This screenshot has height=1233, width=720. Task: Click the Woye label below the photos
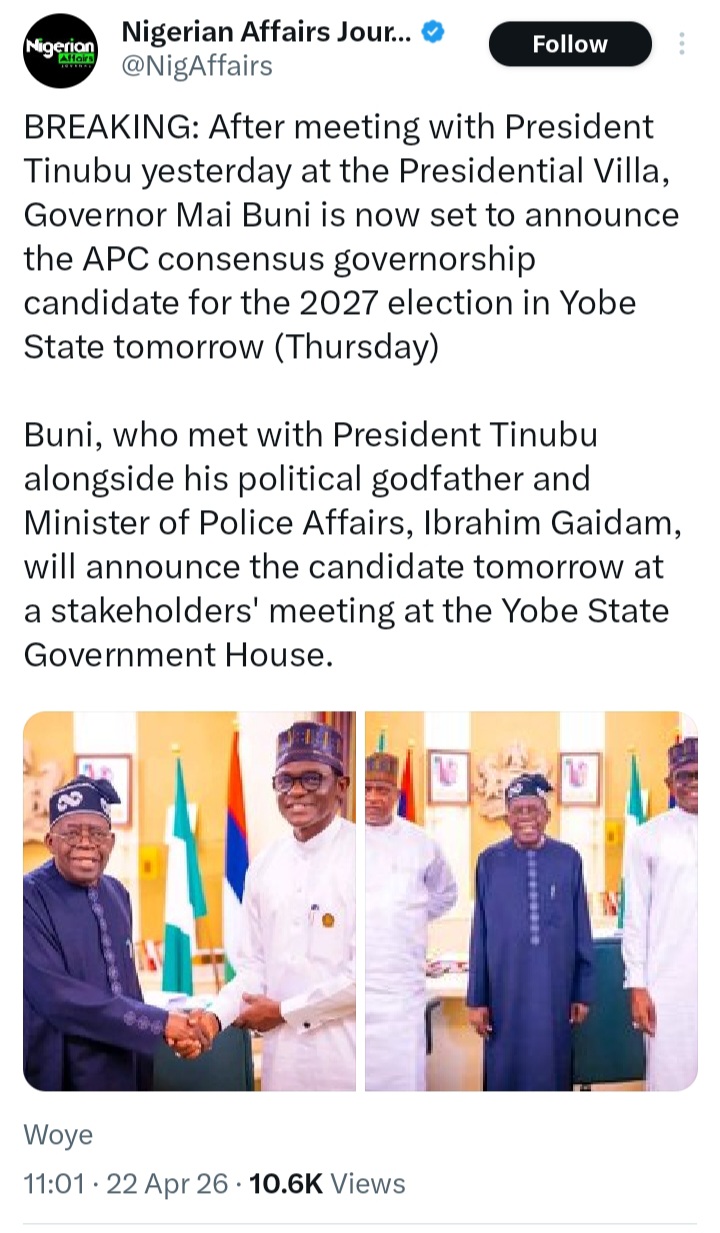tap(58, 1135)
